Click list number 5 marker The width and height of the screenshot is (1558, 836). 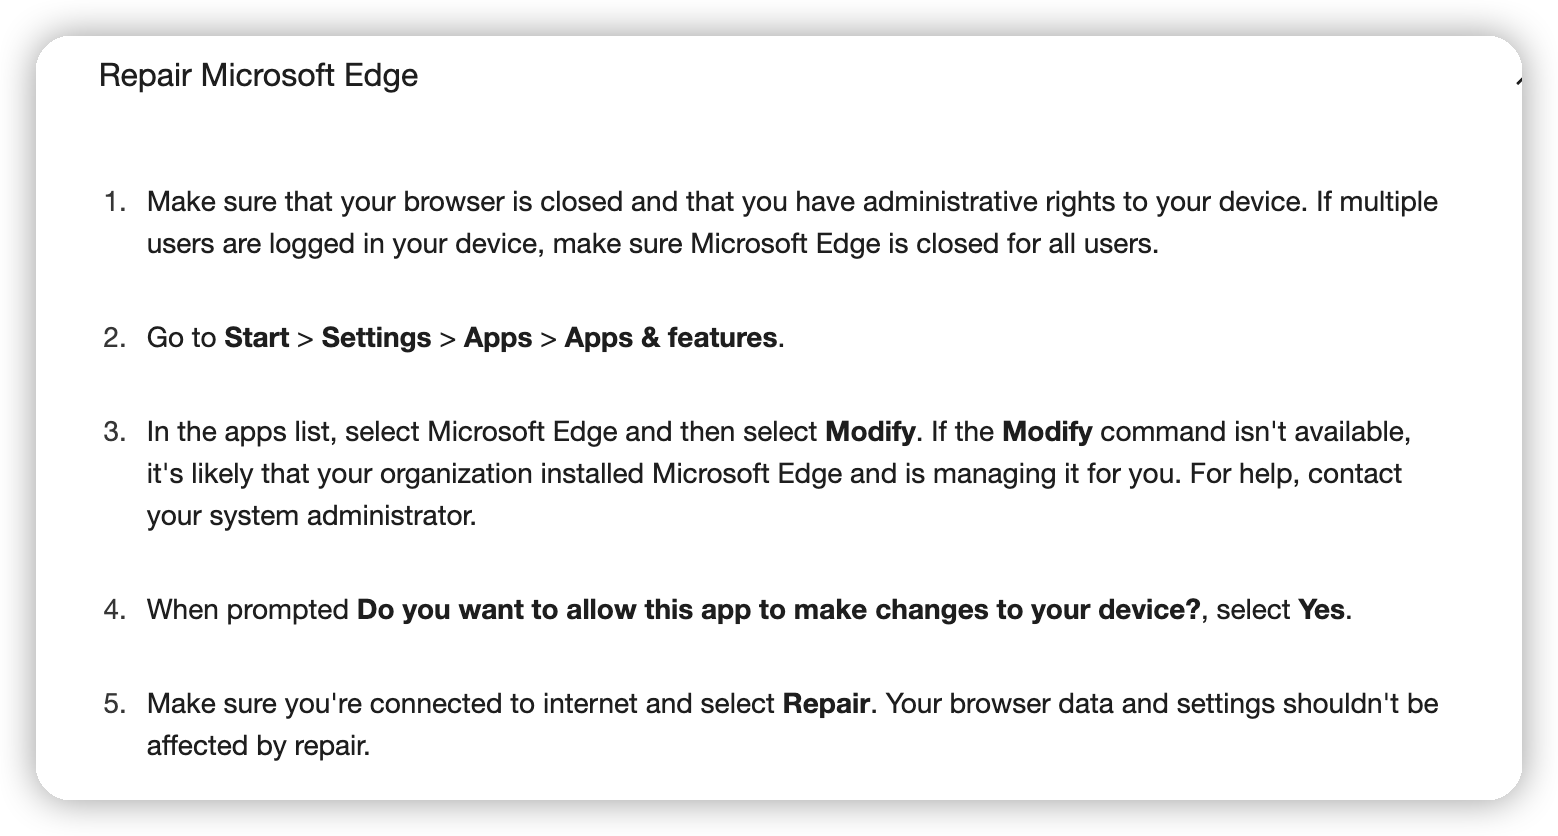pyautogui.click(x=115, y=704)
